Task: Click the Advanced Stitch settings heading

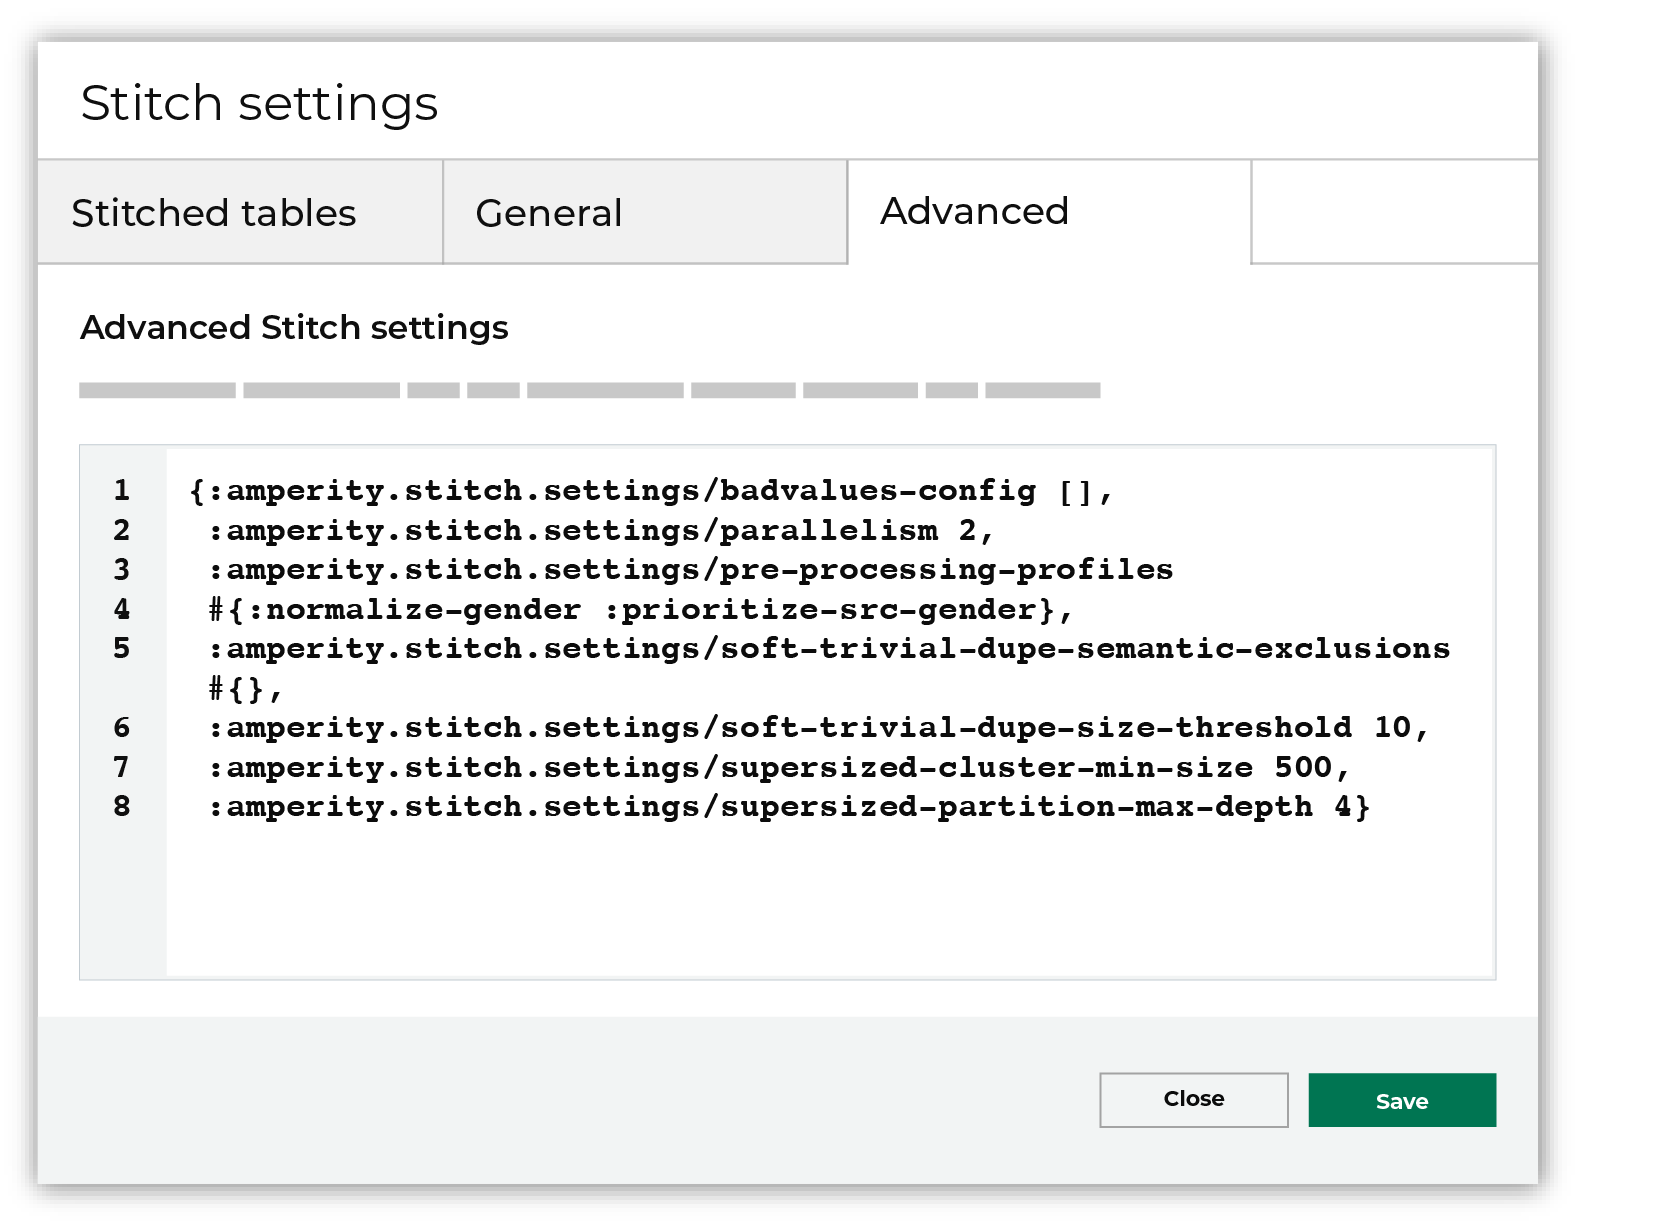Action: 294,328
